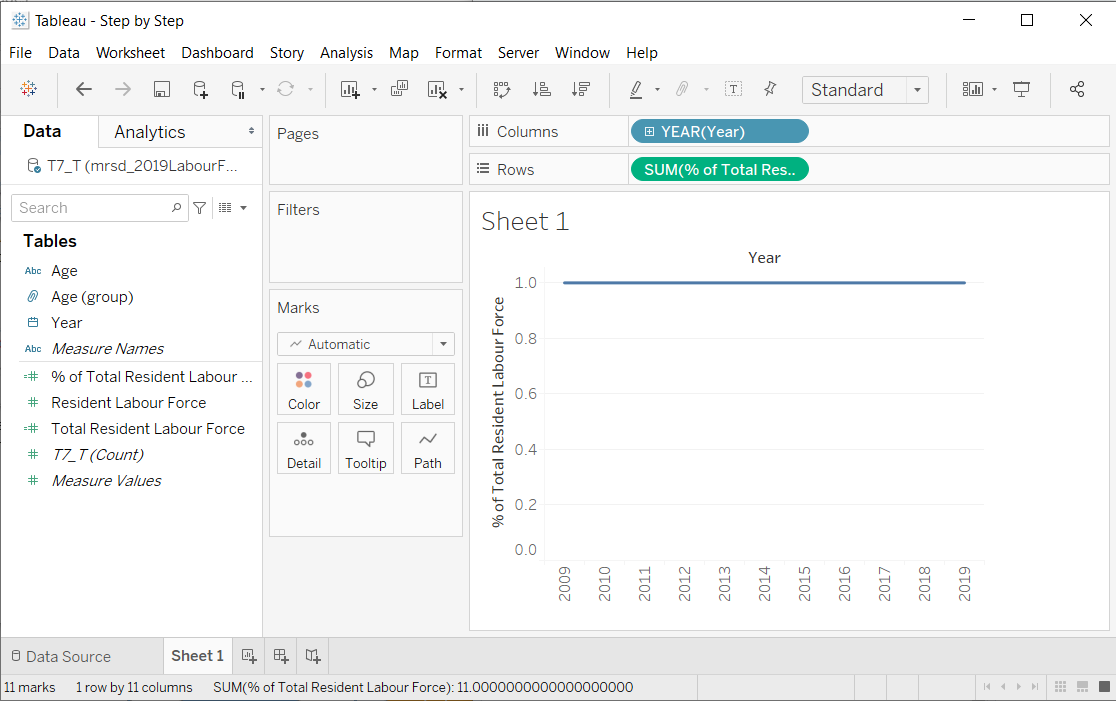Click the Tooltip button in Marks
This screenshot has height=701, width=1116.
[365, 448]
